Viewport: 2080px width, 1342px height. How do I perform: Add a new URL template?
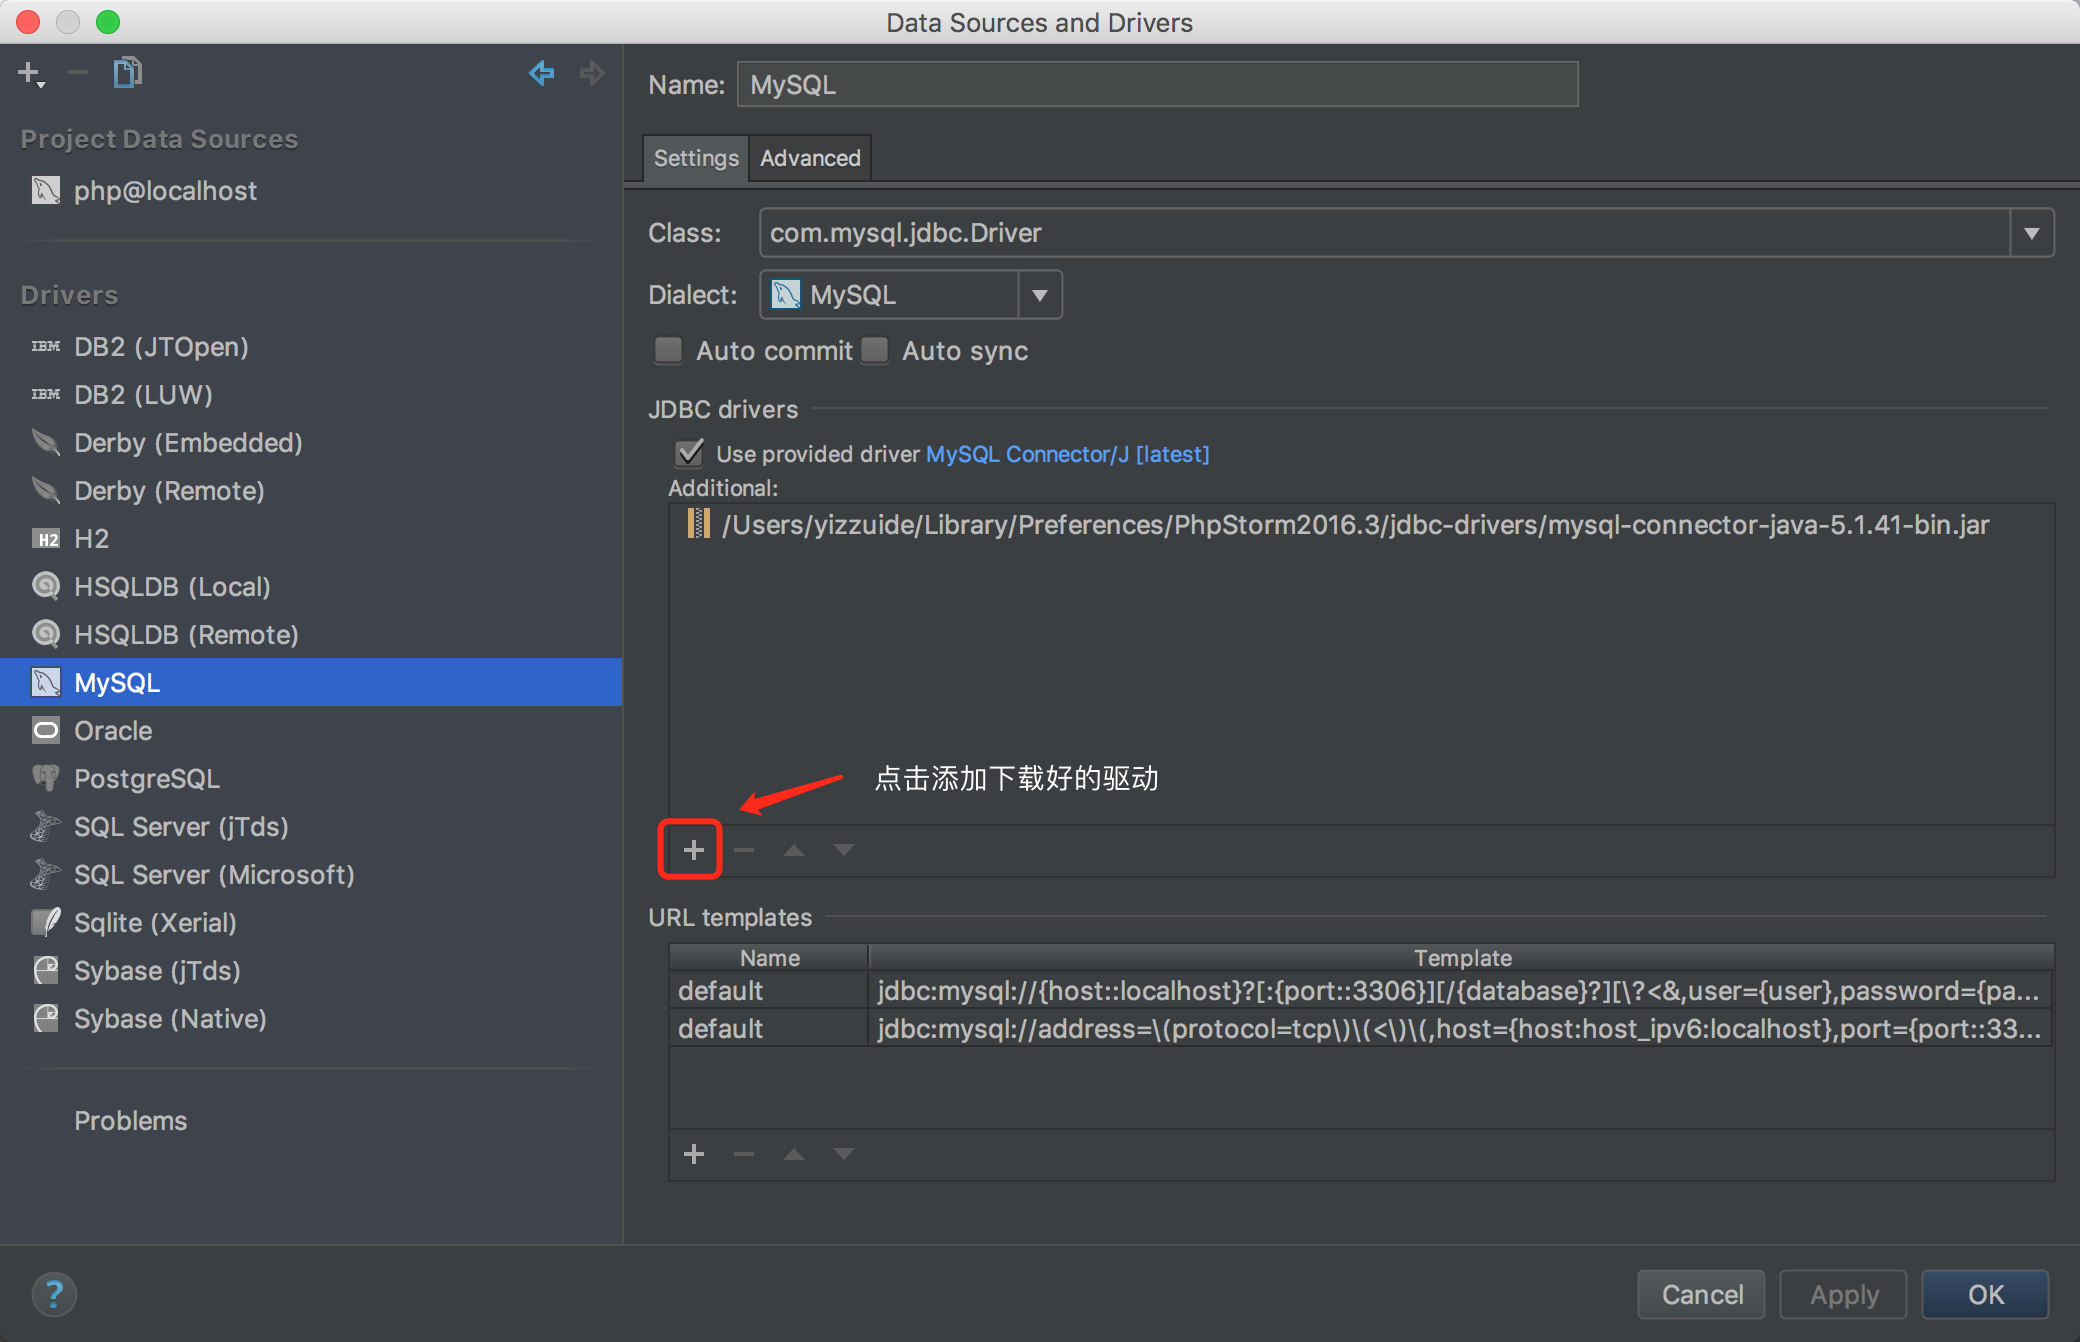tap(693, 1154)
